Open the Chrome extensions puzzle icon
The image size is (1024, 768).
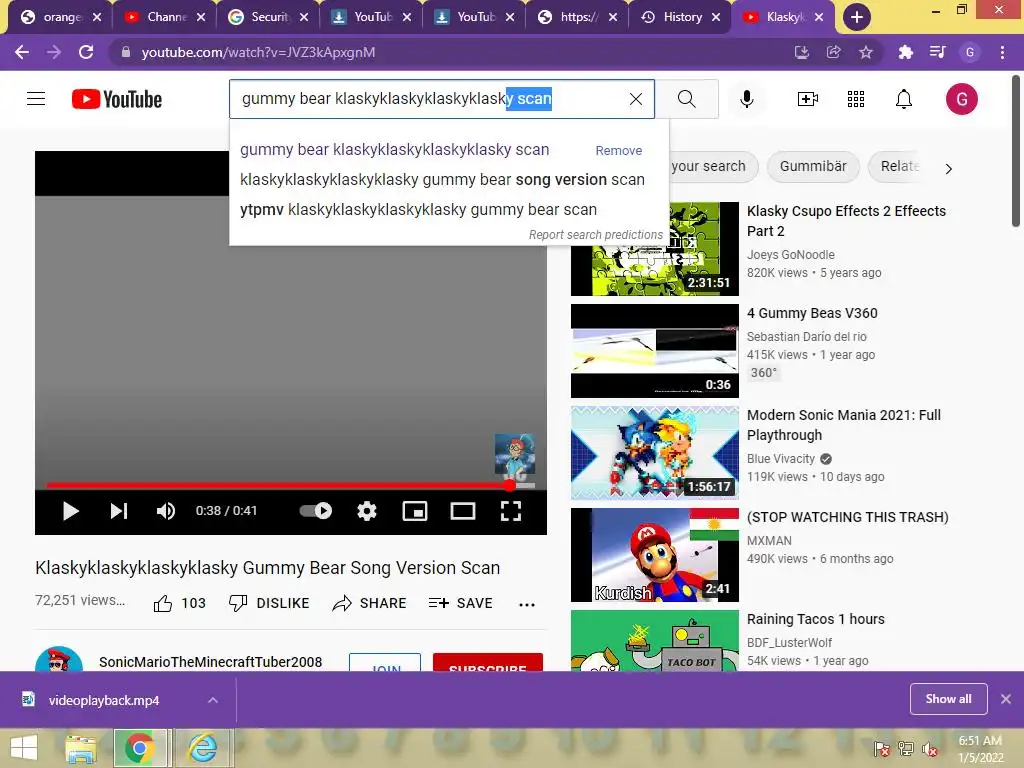tap(905, 52)
